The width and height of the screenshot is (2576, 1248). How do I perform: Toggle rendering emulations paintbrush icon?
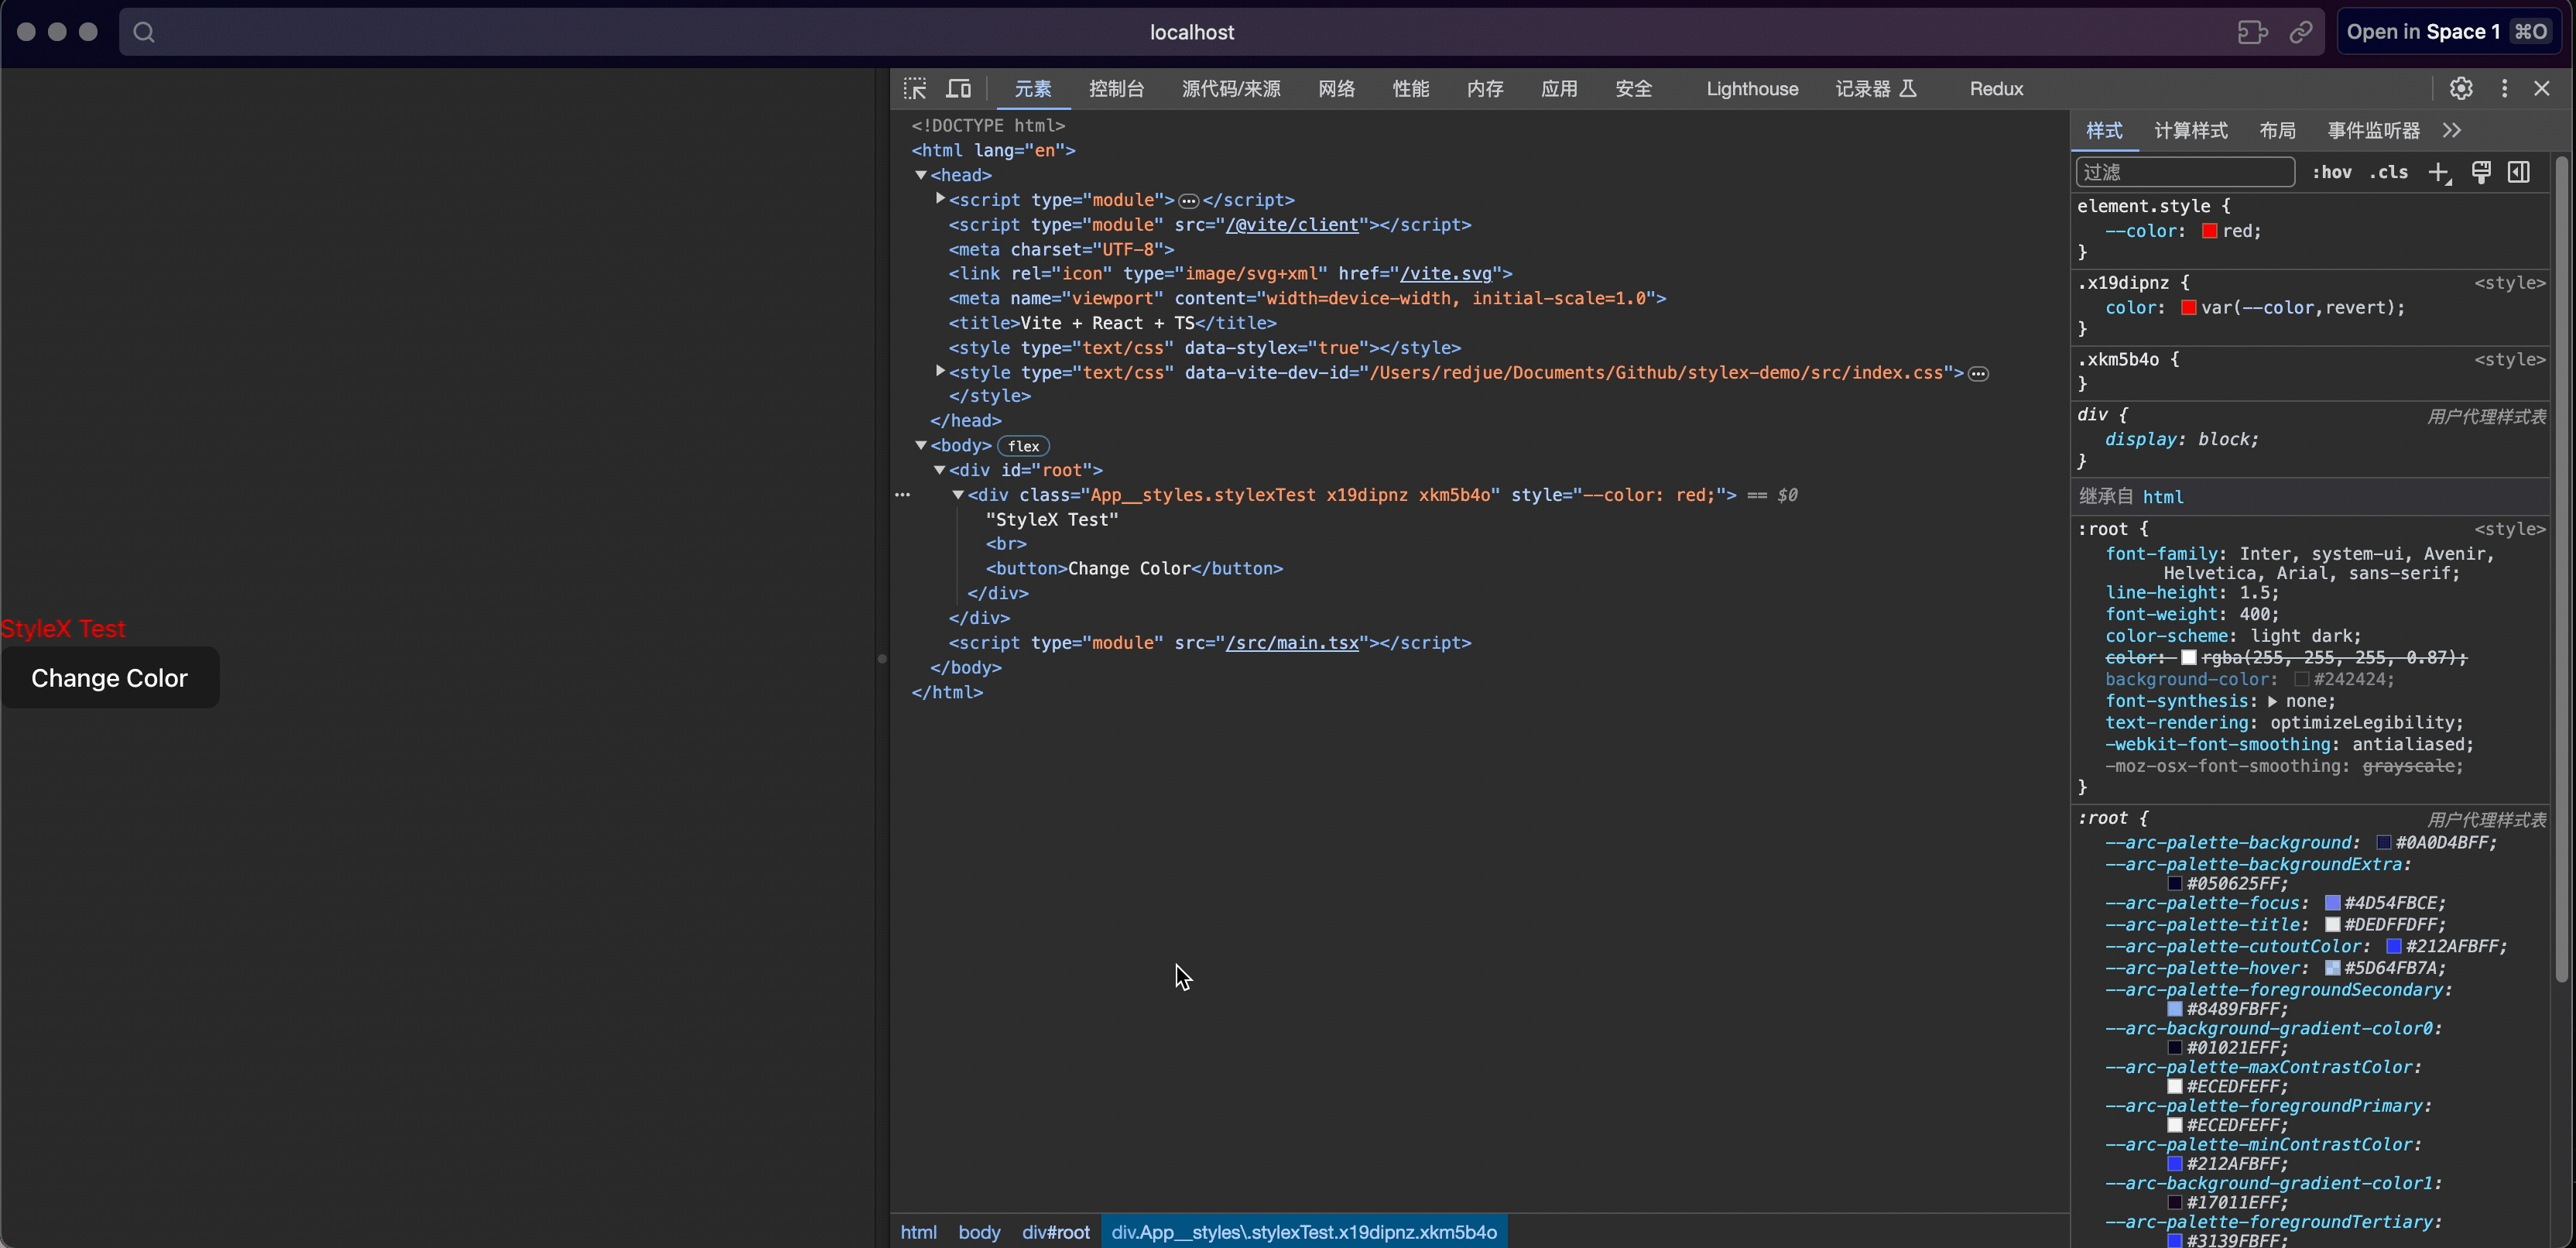[2481, 172]
